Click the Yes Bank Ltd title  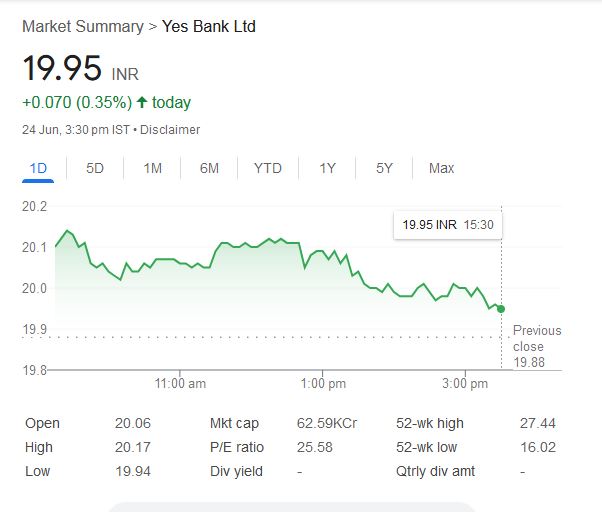(209, 26)
